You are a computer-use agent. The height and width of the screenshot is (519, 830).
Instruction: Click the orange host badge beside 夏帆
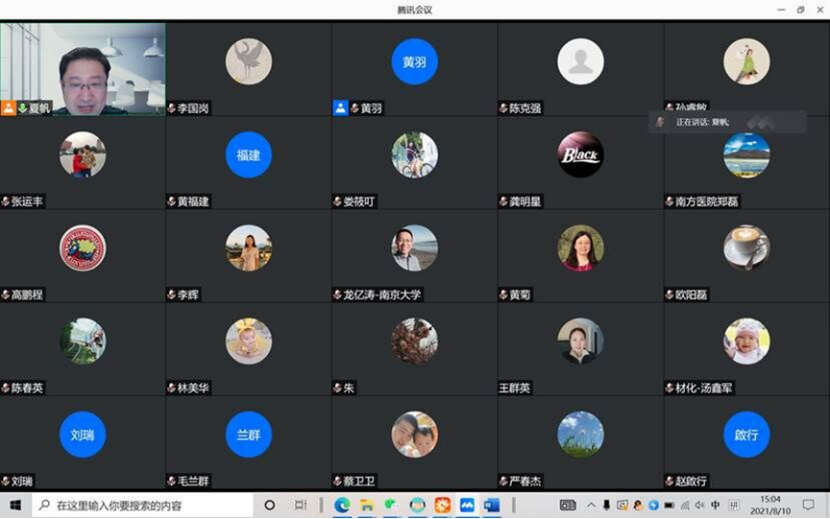8,108
